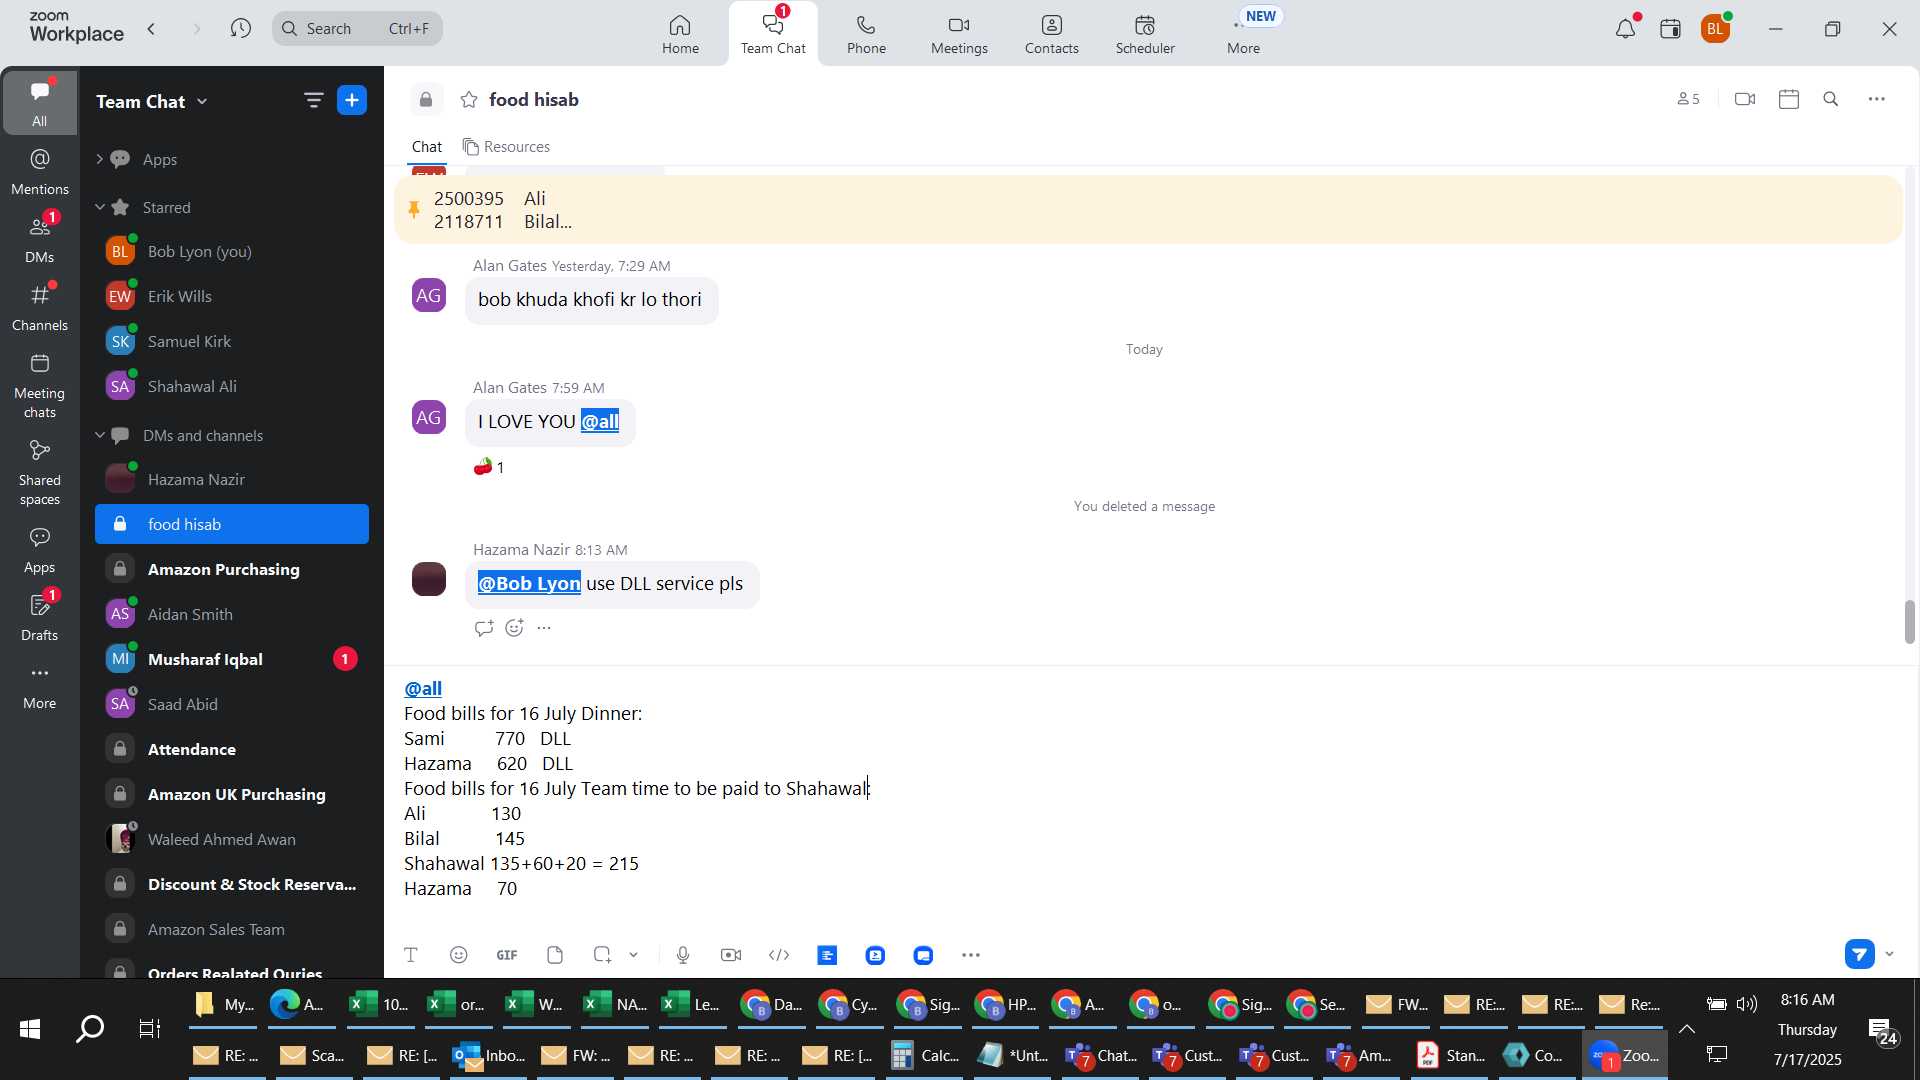
Task: Record an audio message
Action: [x=683, y=956]
